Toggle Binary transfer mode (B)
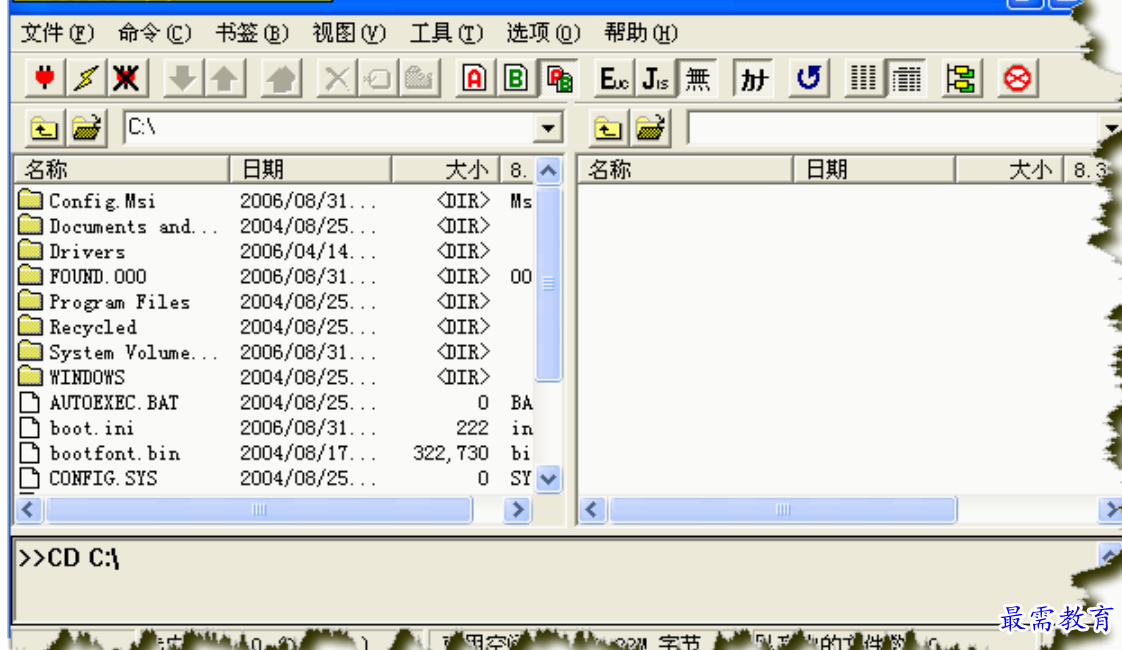1122x650 pixels. pyautogui.click(x=516, y=78)
